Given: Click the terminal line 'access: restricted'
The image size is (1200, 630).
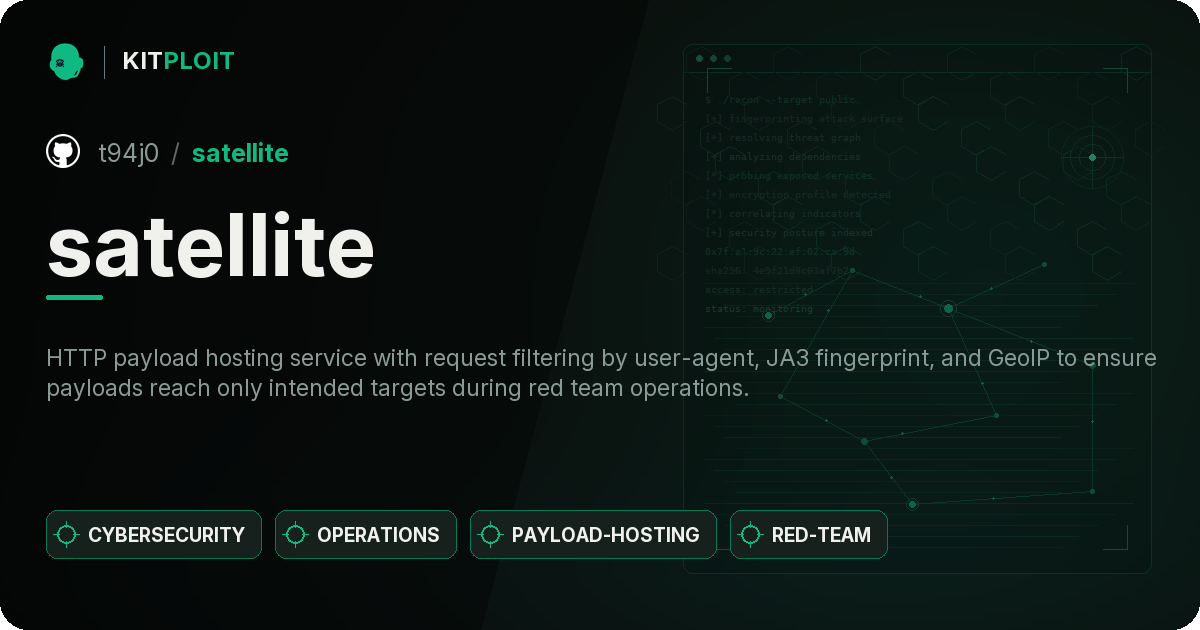Looking at the screenshot, I should click(759, 290).
